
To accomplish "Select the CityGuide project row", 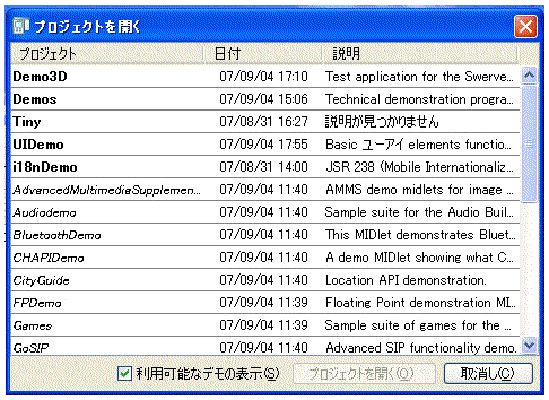I will pos(265,280).
